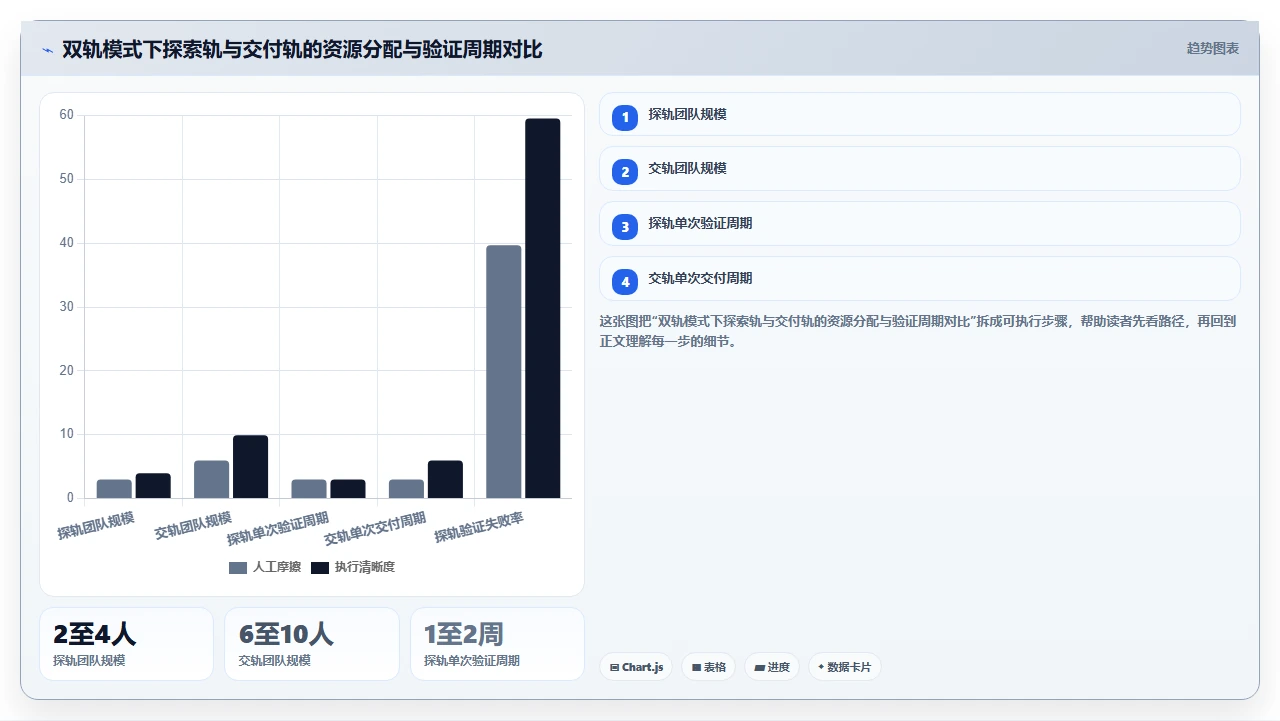Viewport: 1280px width, 721px height.
Task: Click the dark bar for 探轨团队规模
Action: 153,486
